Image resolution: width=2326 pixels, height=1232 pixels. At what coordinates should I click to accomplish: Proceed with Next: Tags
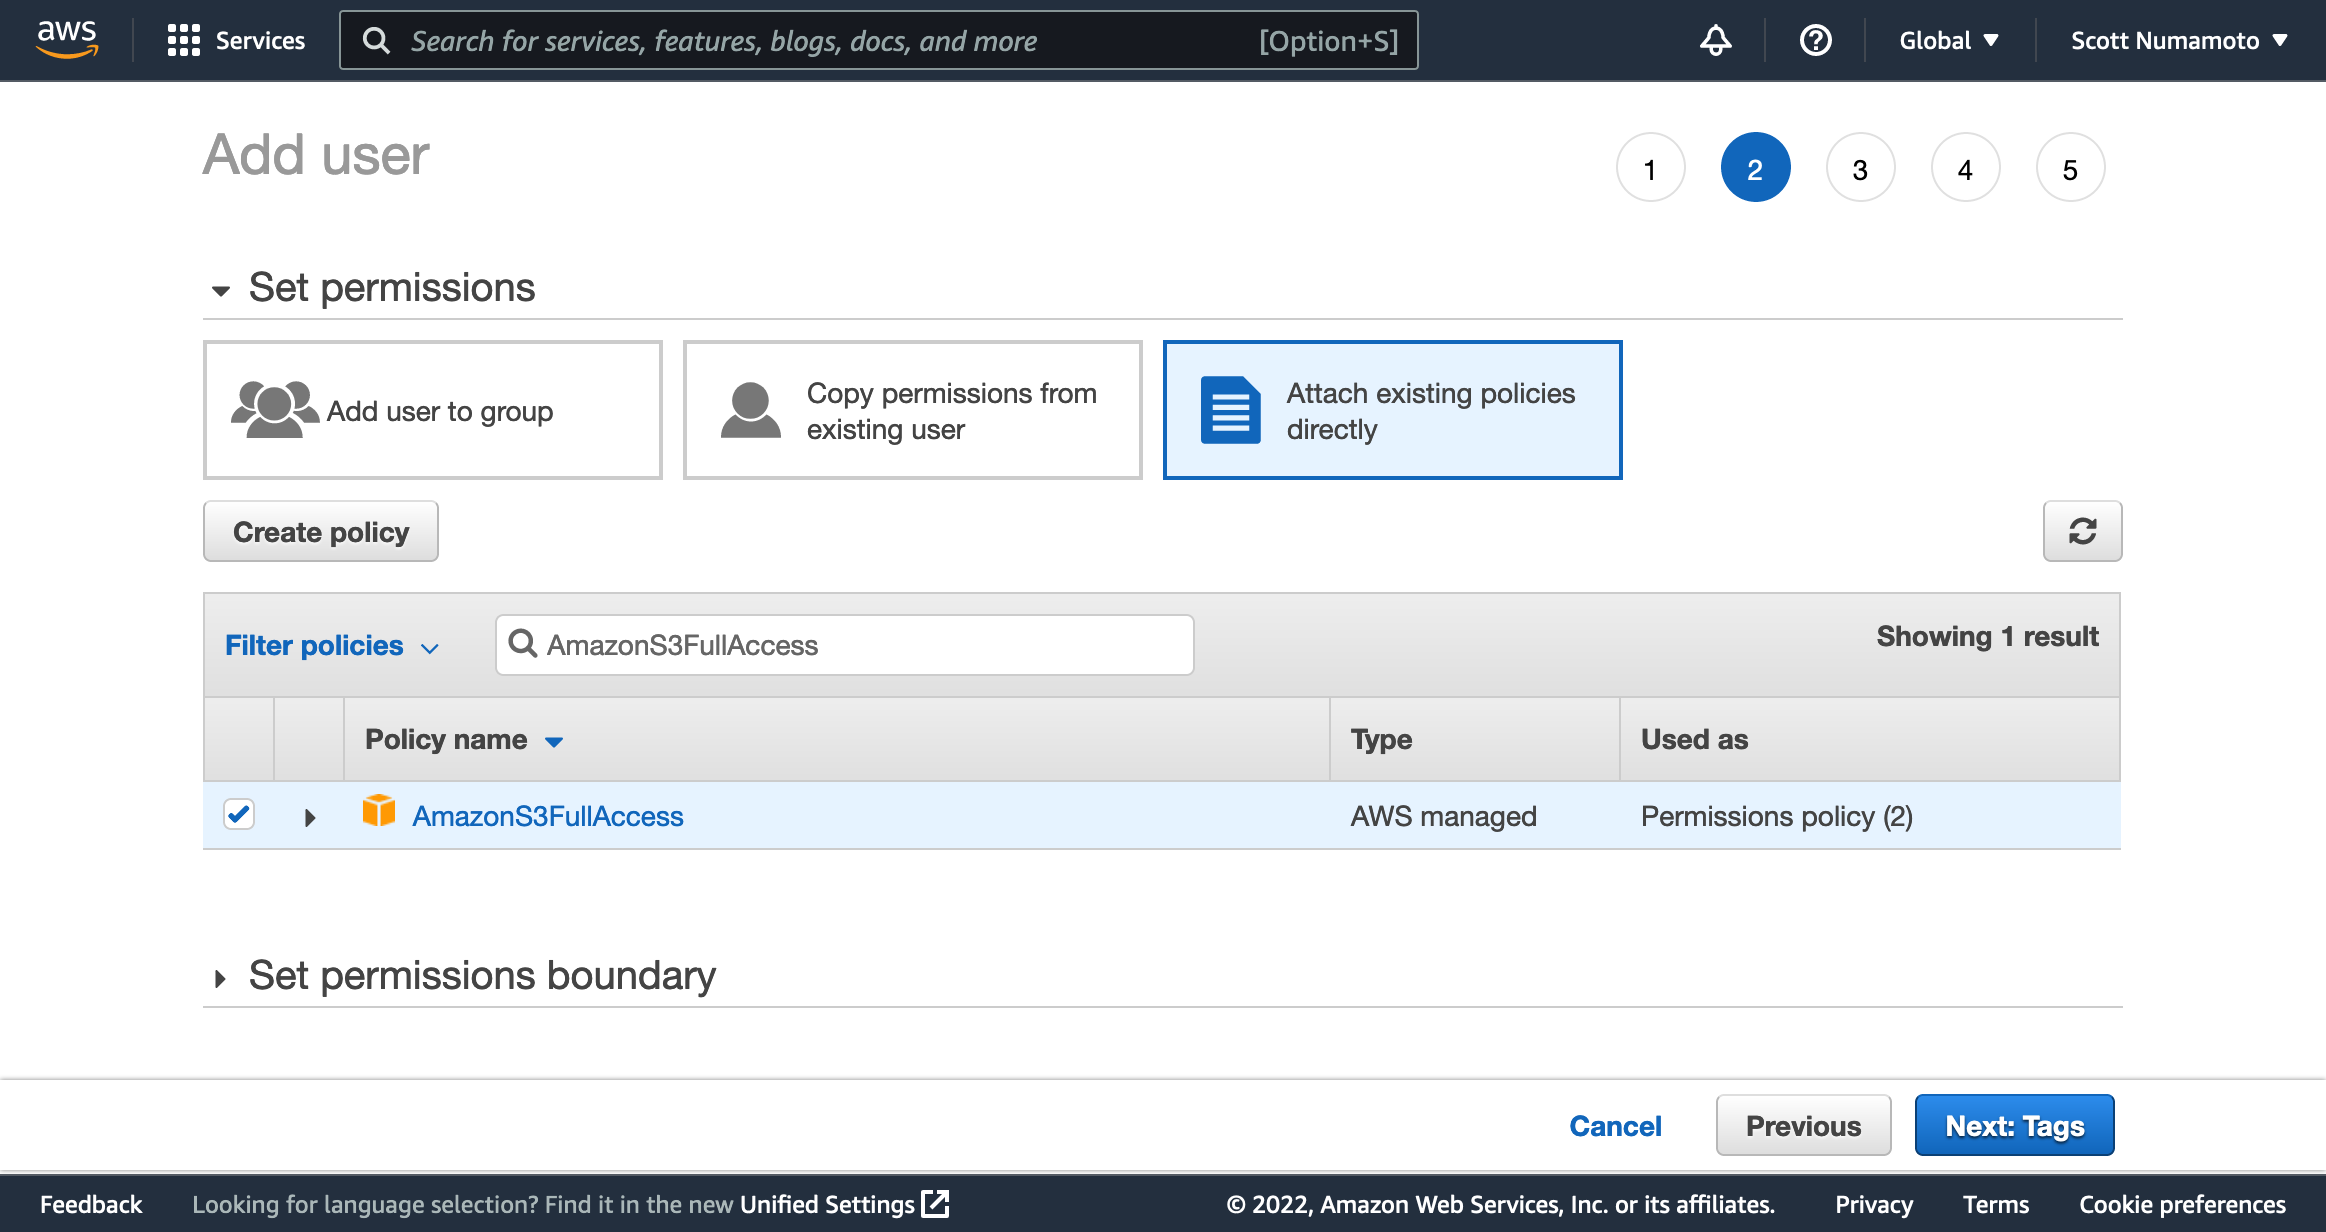pos(2013,1125)
